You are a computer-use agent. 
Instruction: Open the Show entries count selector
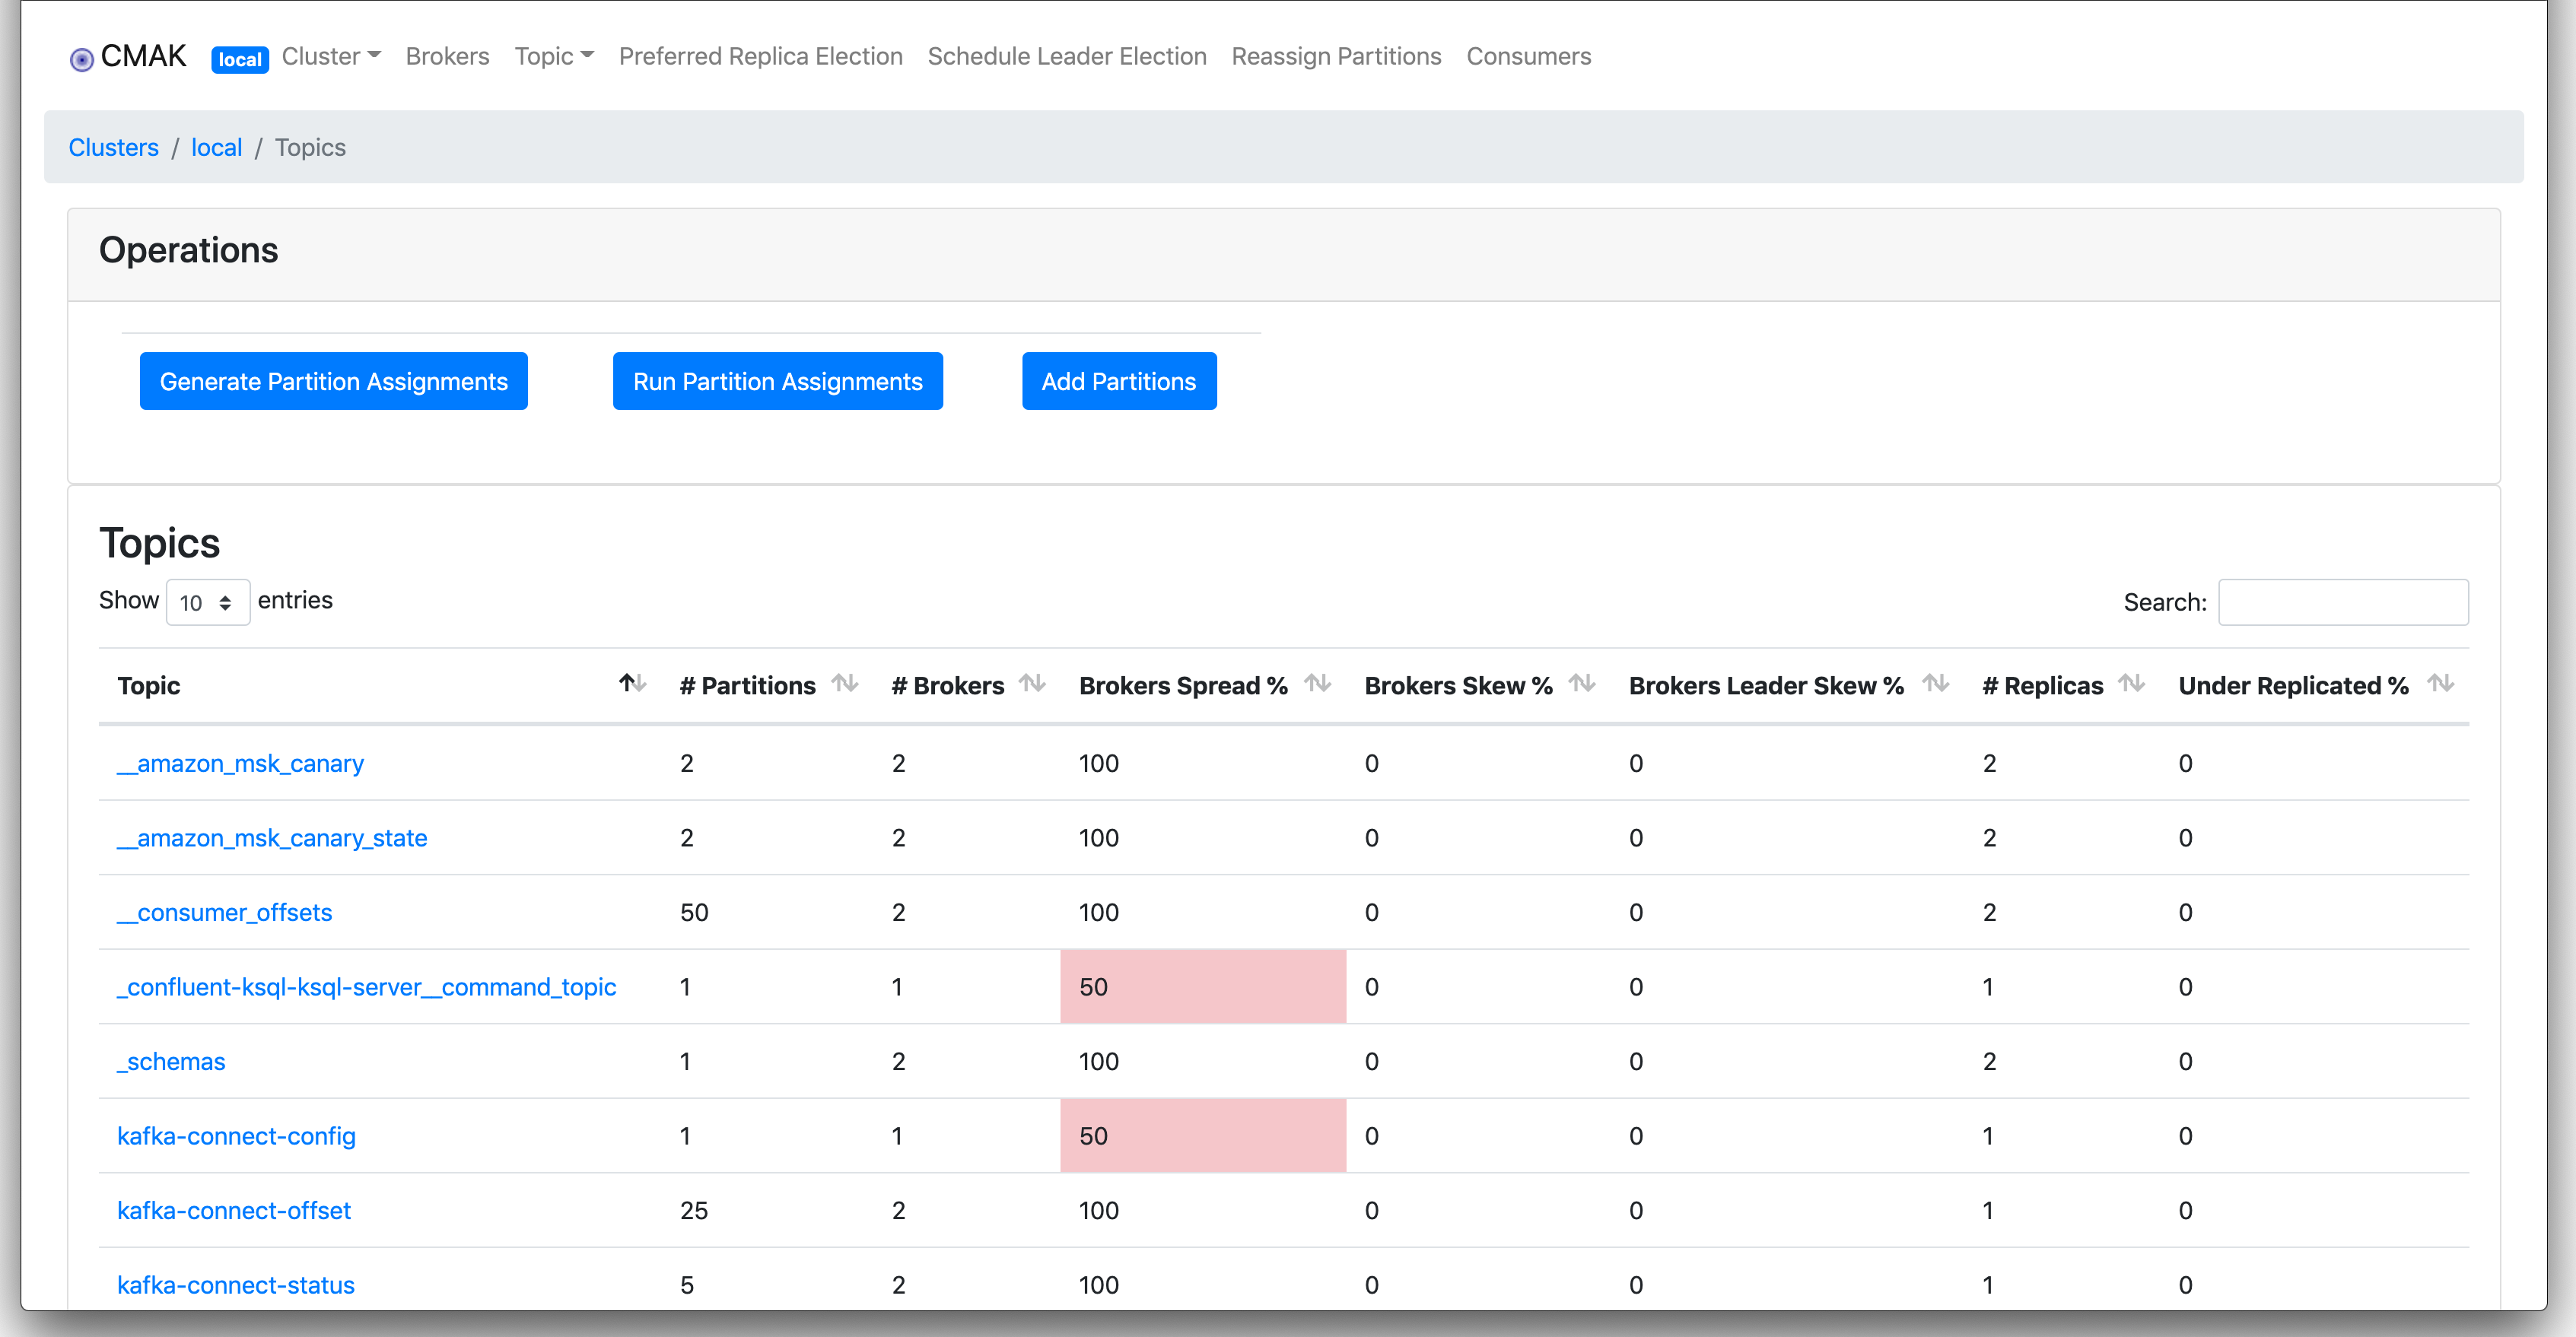[207, 602]
